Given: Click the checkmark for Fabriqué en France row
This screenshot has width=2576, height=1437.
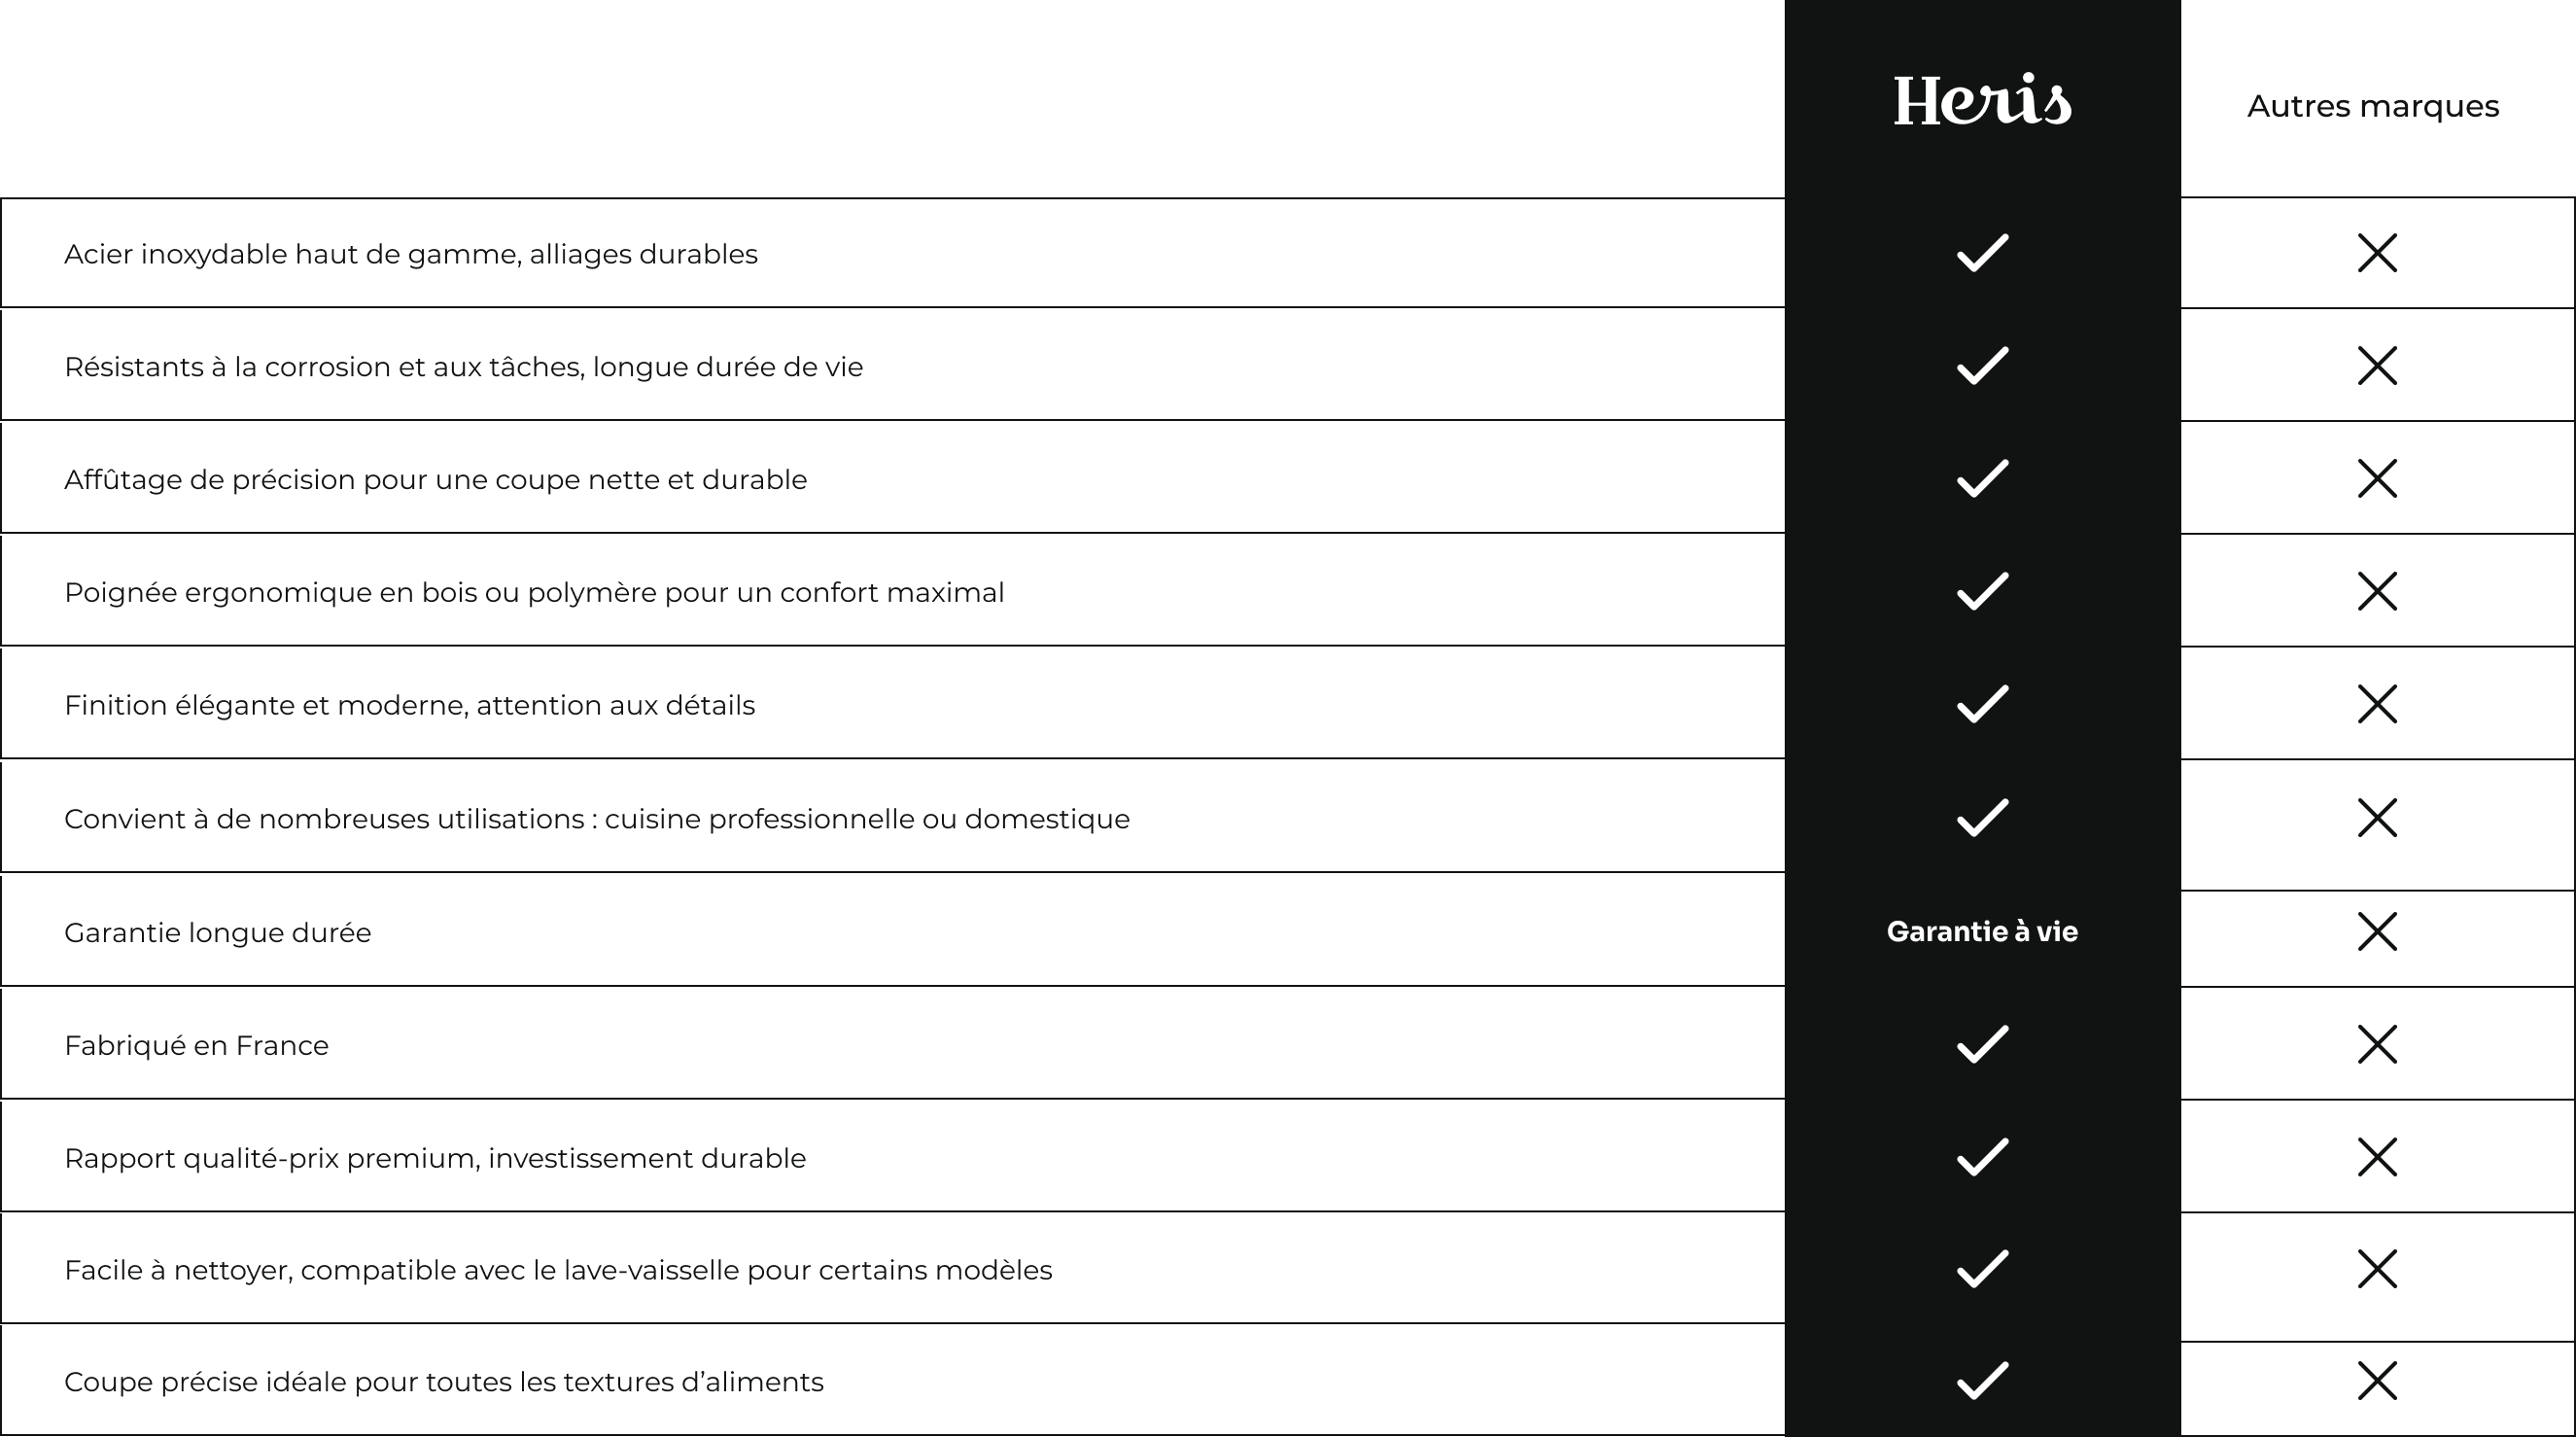Looking at the screenshot, I should point(1982,1044).
